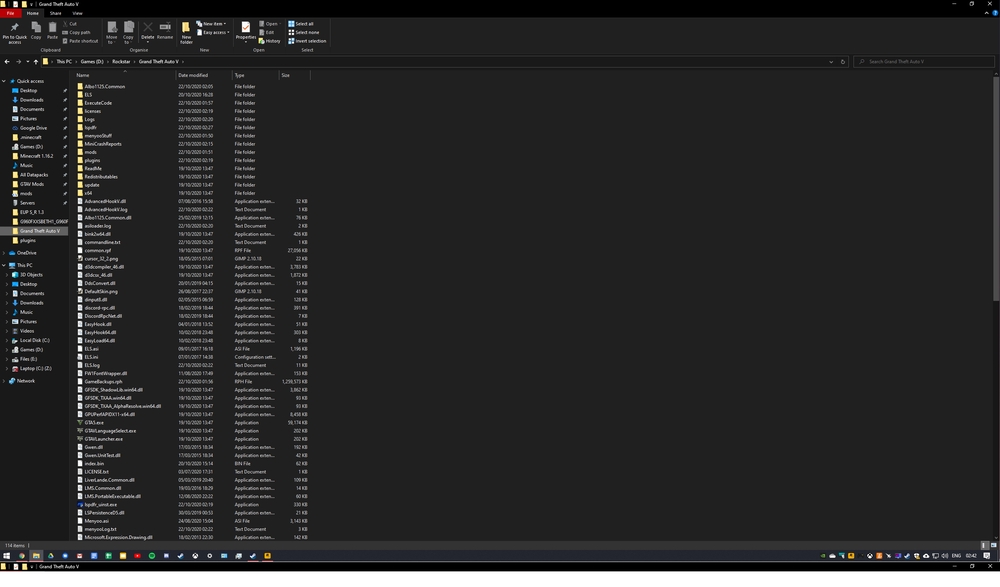Click the Edit button in Open group

(267, 33)
